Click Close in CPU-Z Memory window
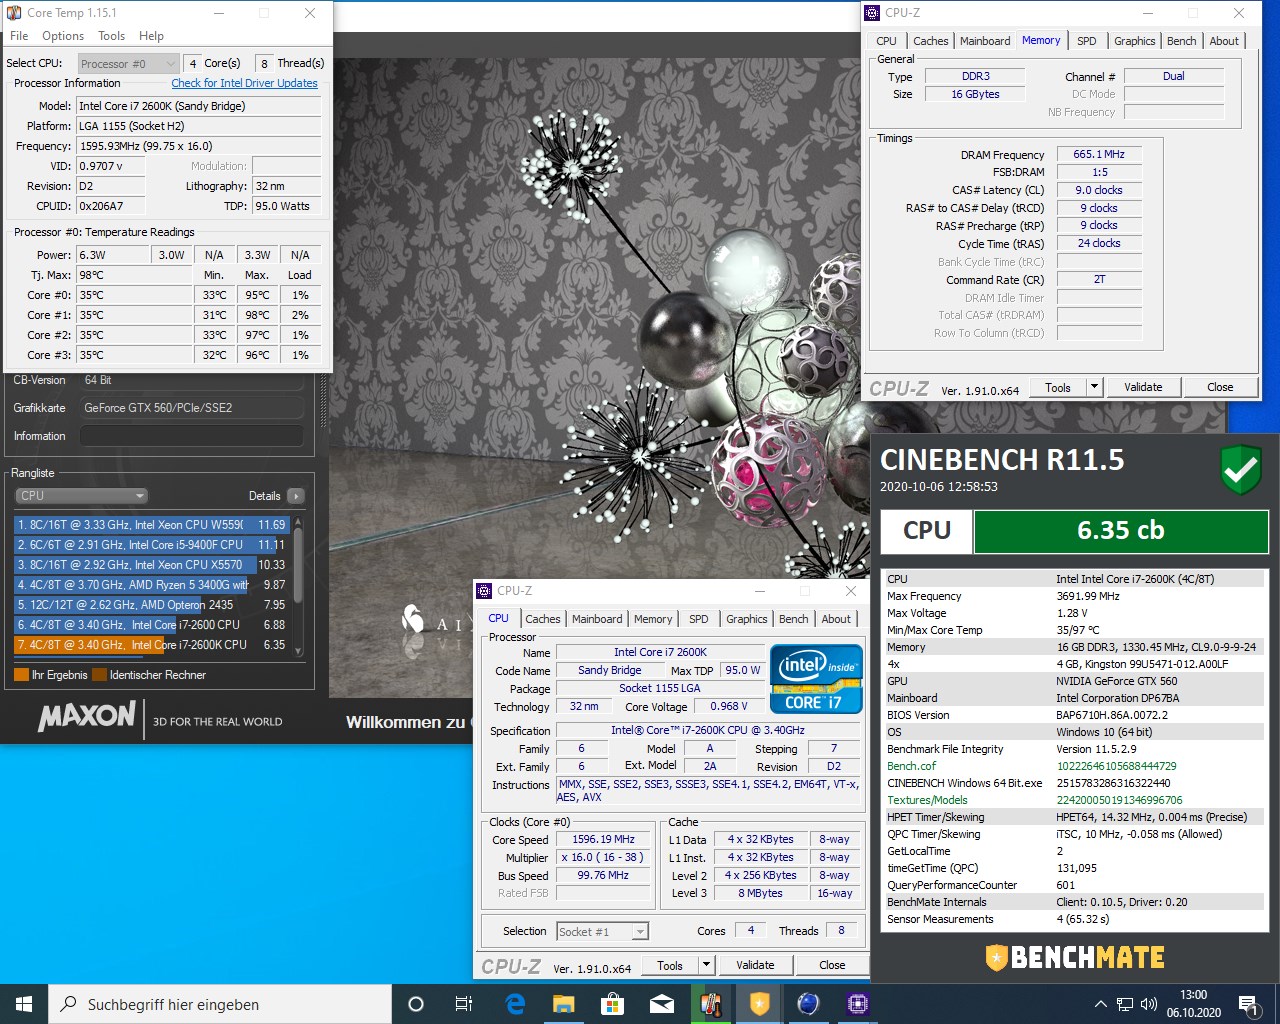The height and width of the screenshot is (1024, 1280). pos(1220,387)
